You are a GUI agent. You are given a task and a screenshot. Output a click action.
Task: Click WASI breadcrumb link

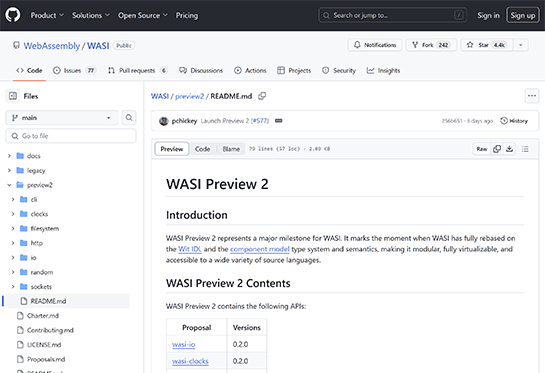coord(160,96)
